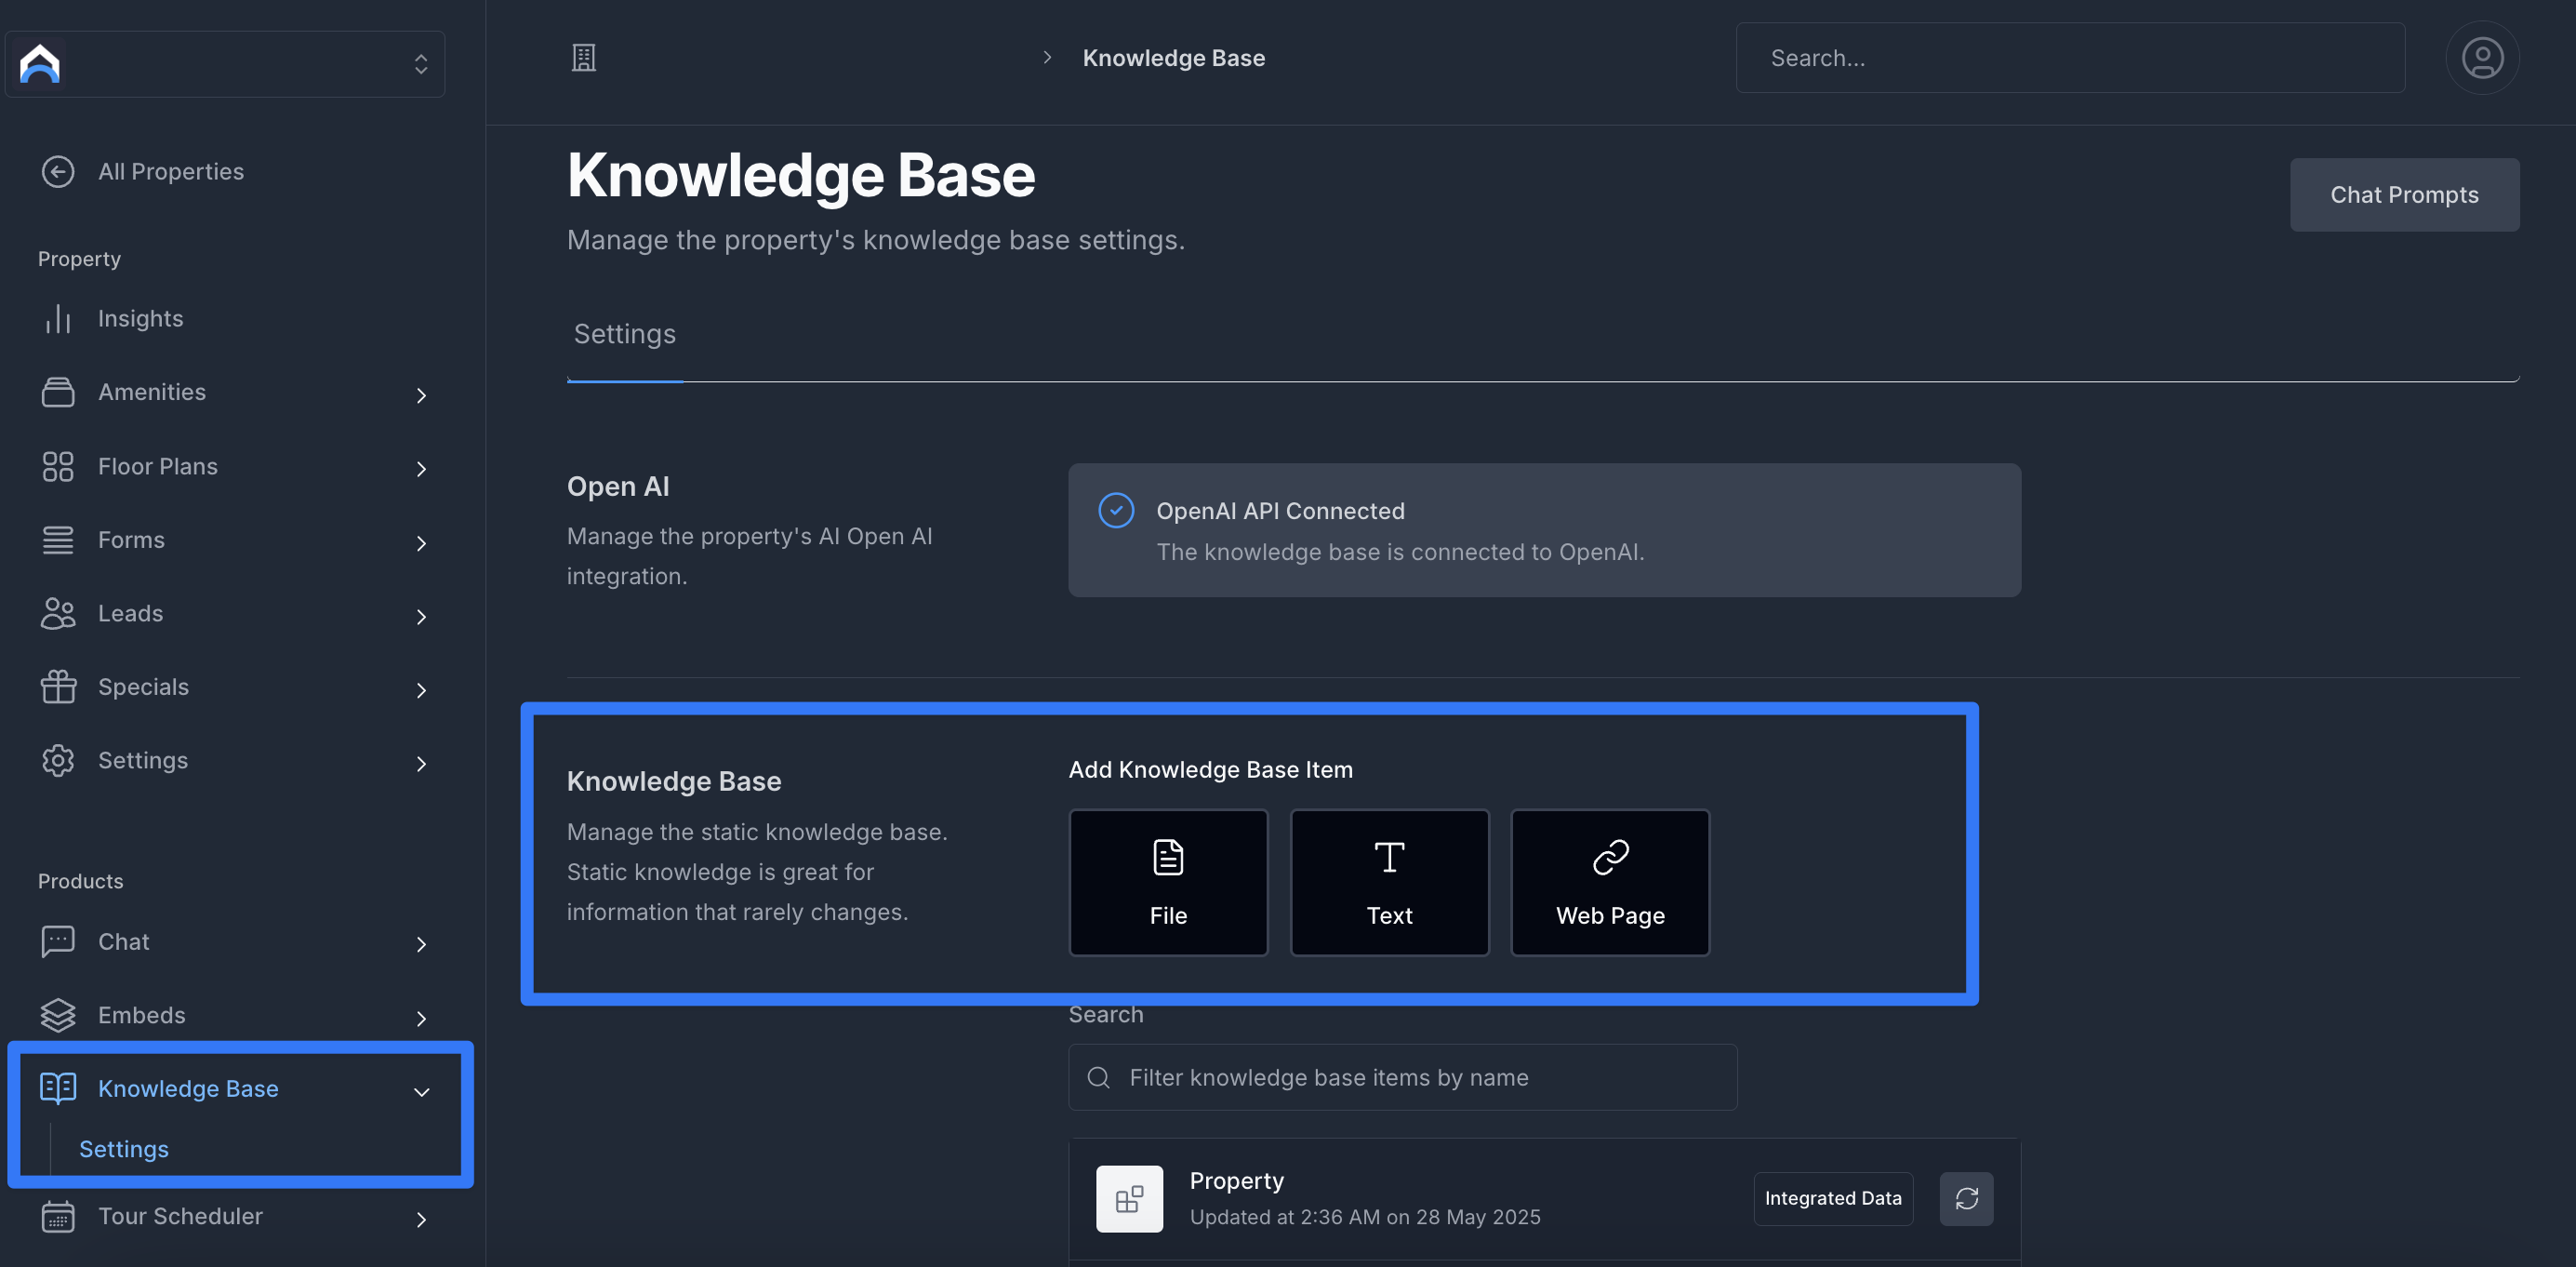Open the property switcher up-down arrows

(x=421, y=64)
